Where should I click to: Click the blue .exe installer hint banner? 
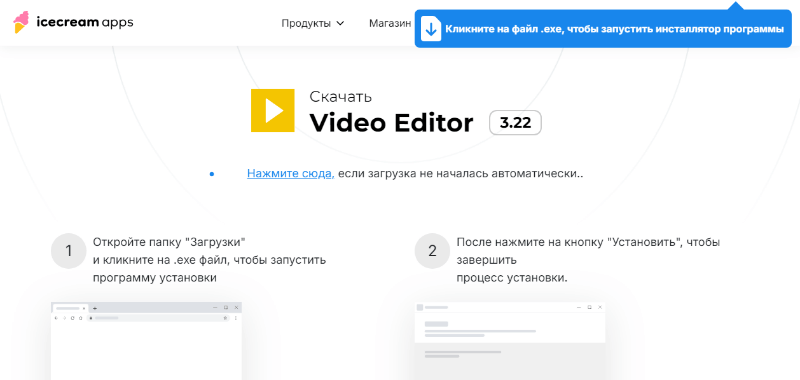click(x=603, y=29)
